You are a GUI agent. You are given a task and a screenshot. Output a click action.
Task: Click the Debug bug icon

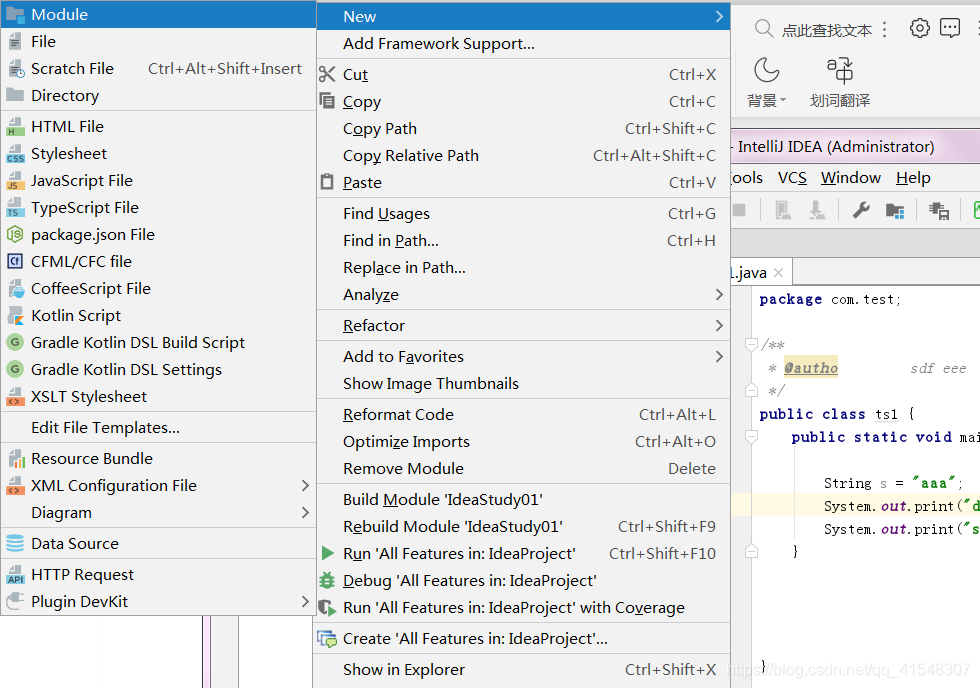coord(327,581)
